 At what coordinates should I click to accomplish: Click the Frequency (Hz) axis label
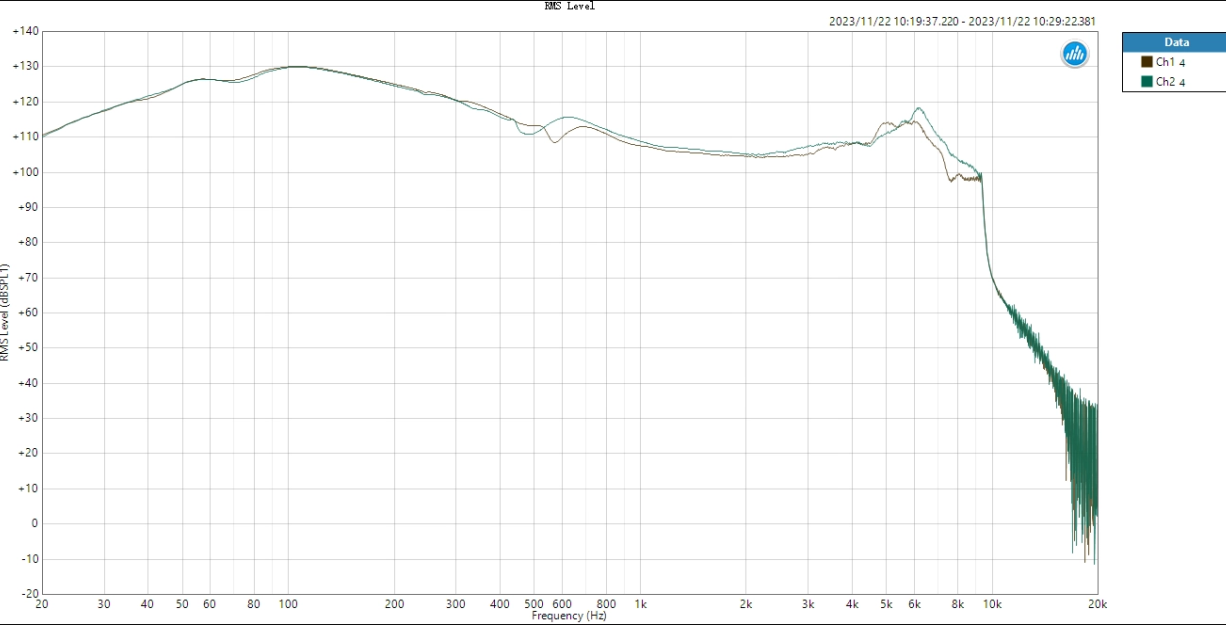[x=569, y=616]
